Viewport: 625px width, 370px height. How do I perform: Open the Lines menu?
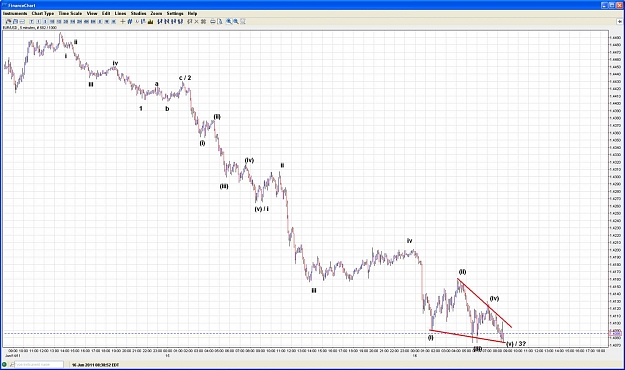click(120, 13)
